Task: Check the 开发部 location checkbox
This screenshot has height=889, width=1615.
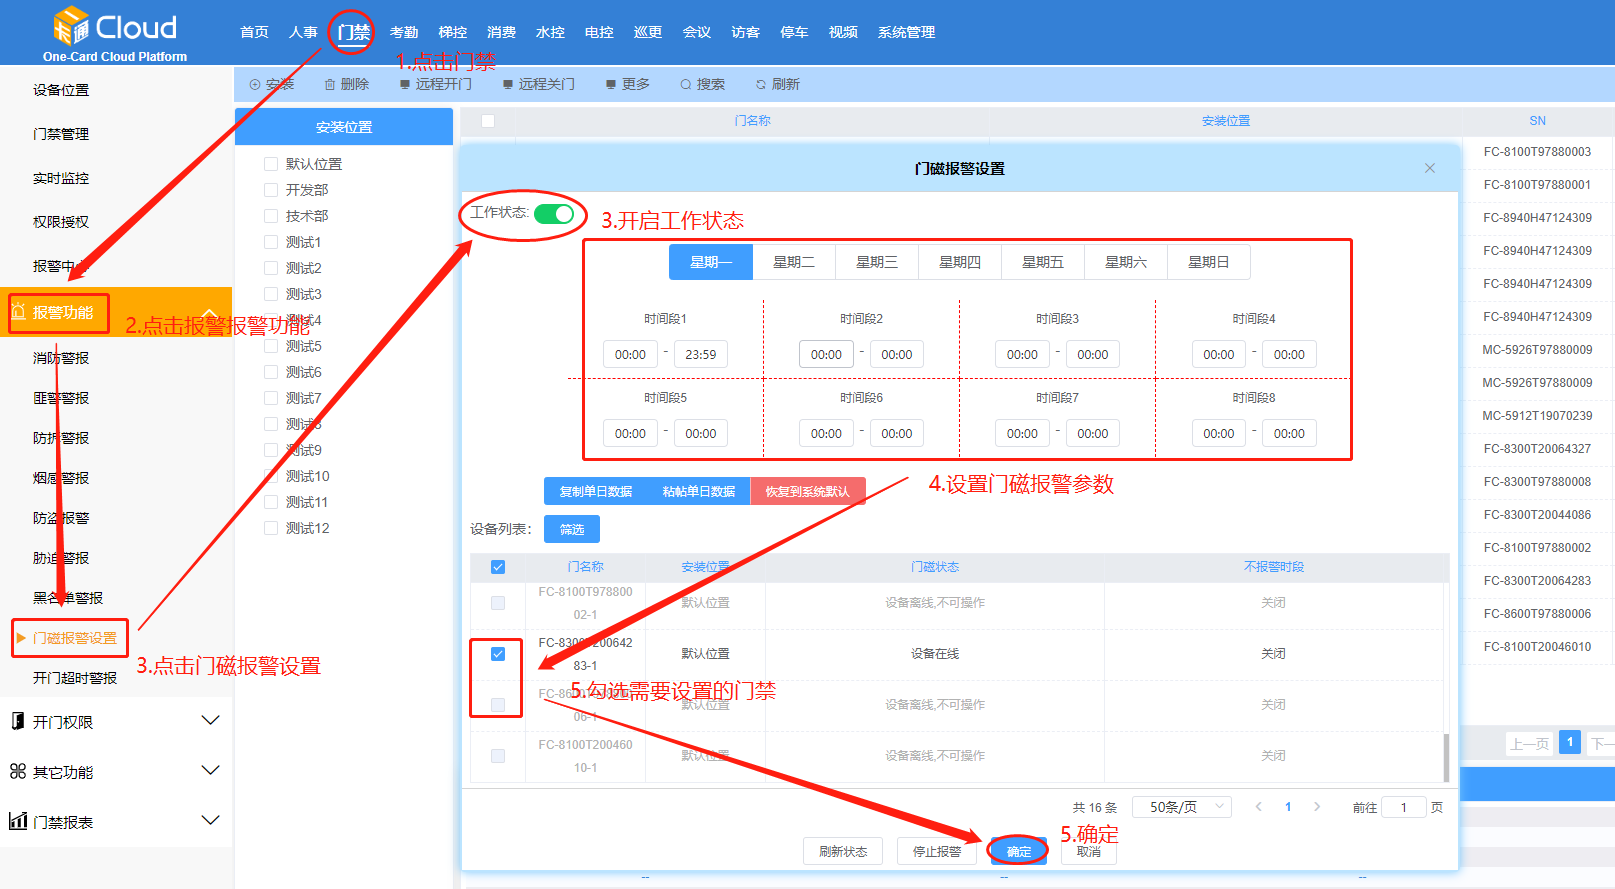Action: [x=271, y=190]
